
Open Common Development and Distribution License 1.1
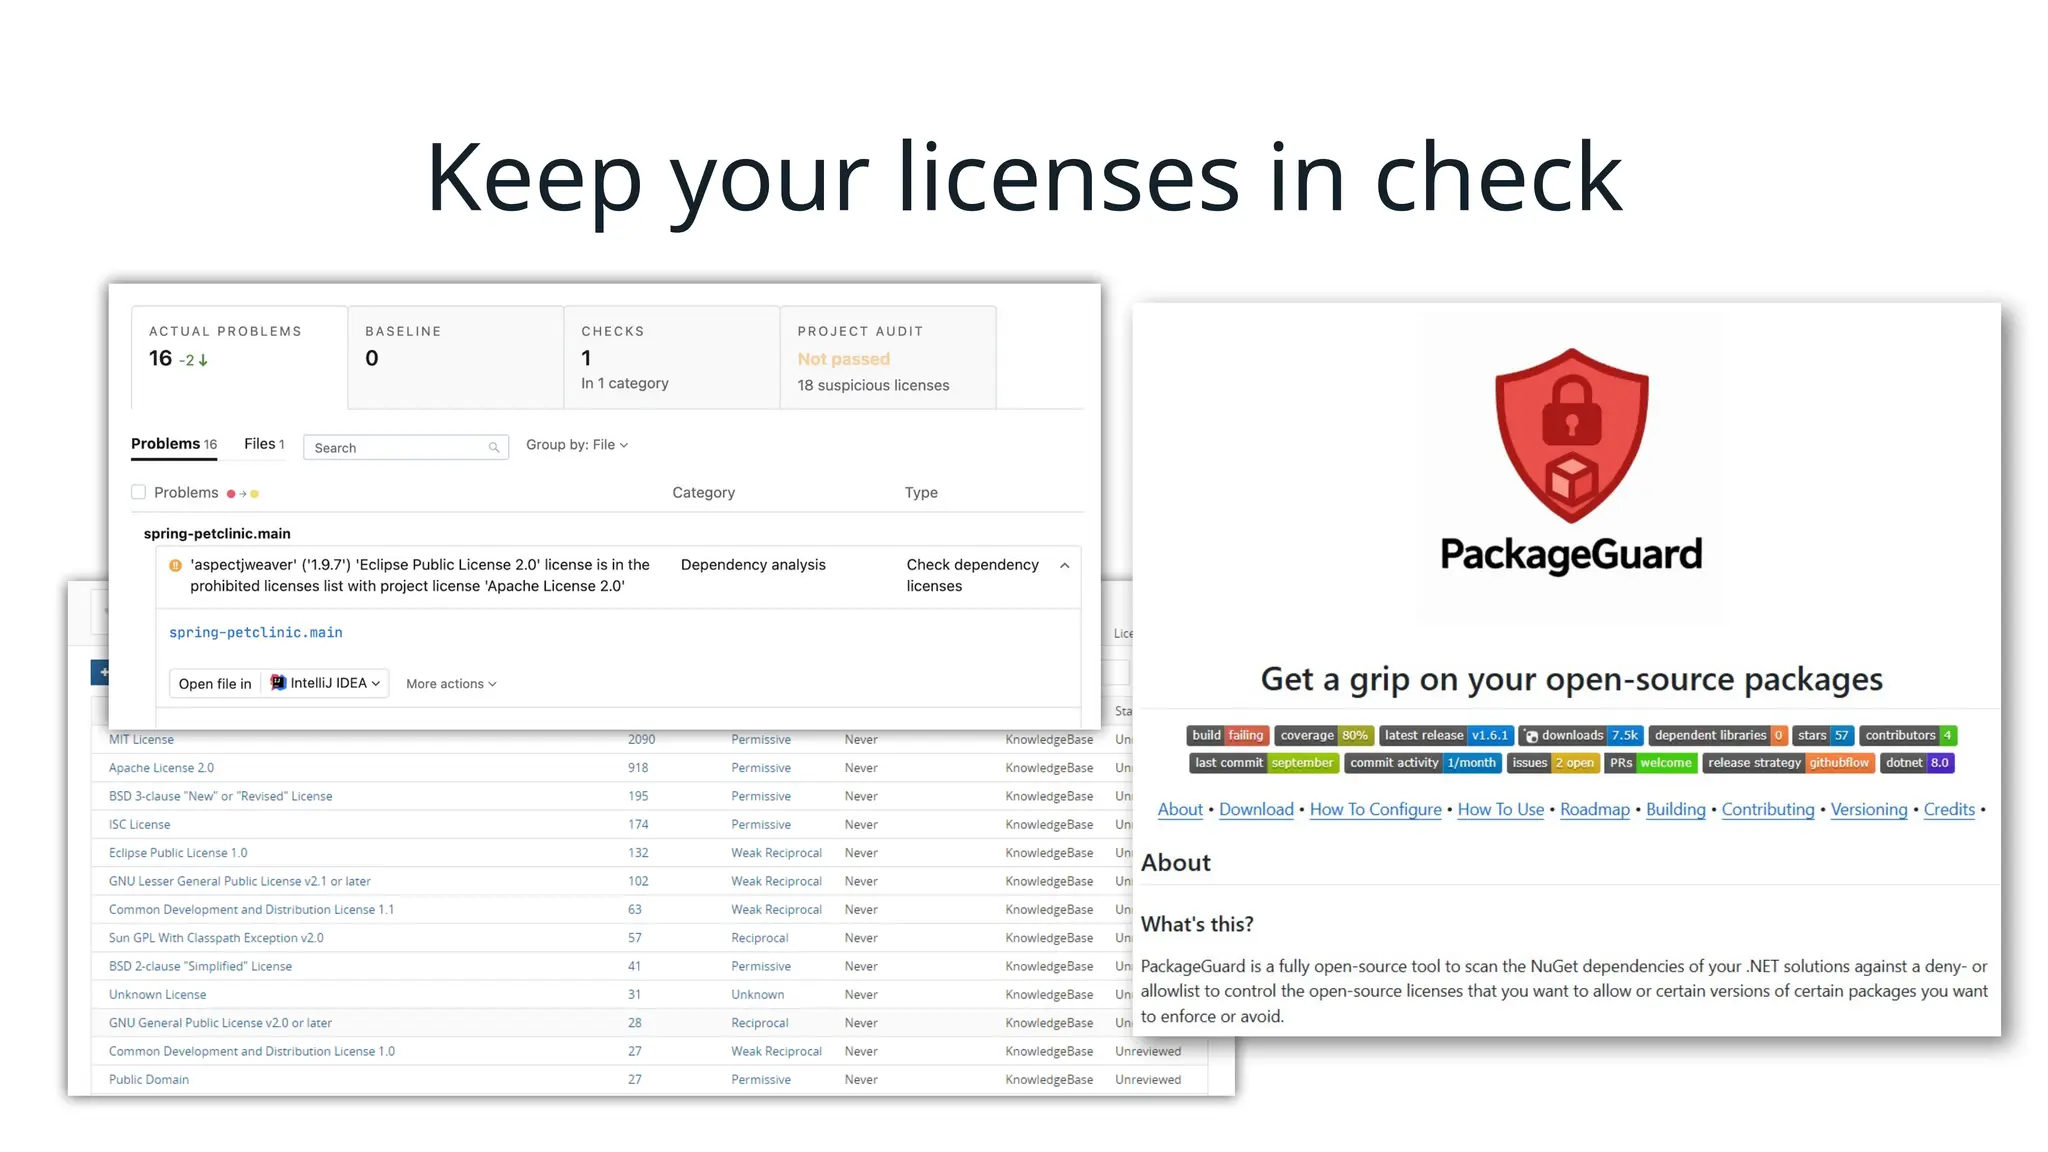251,910
